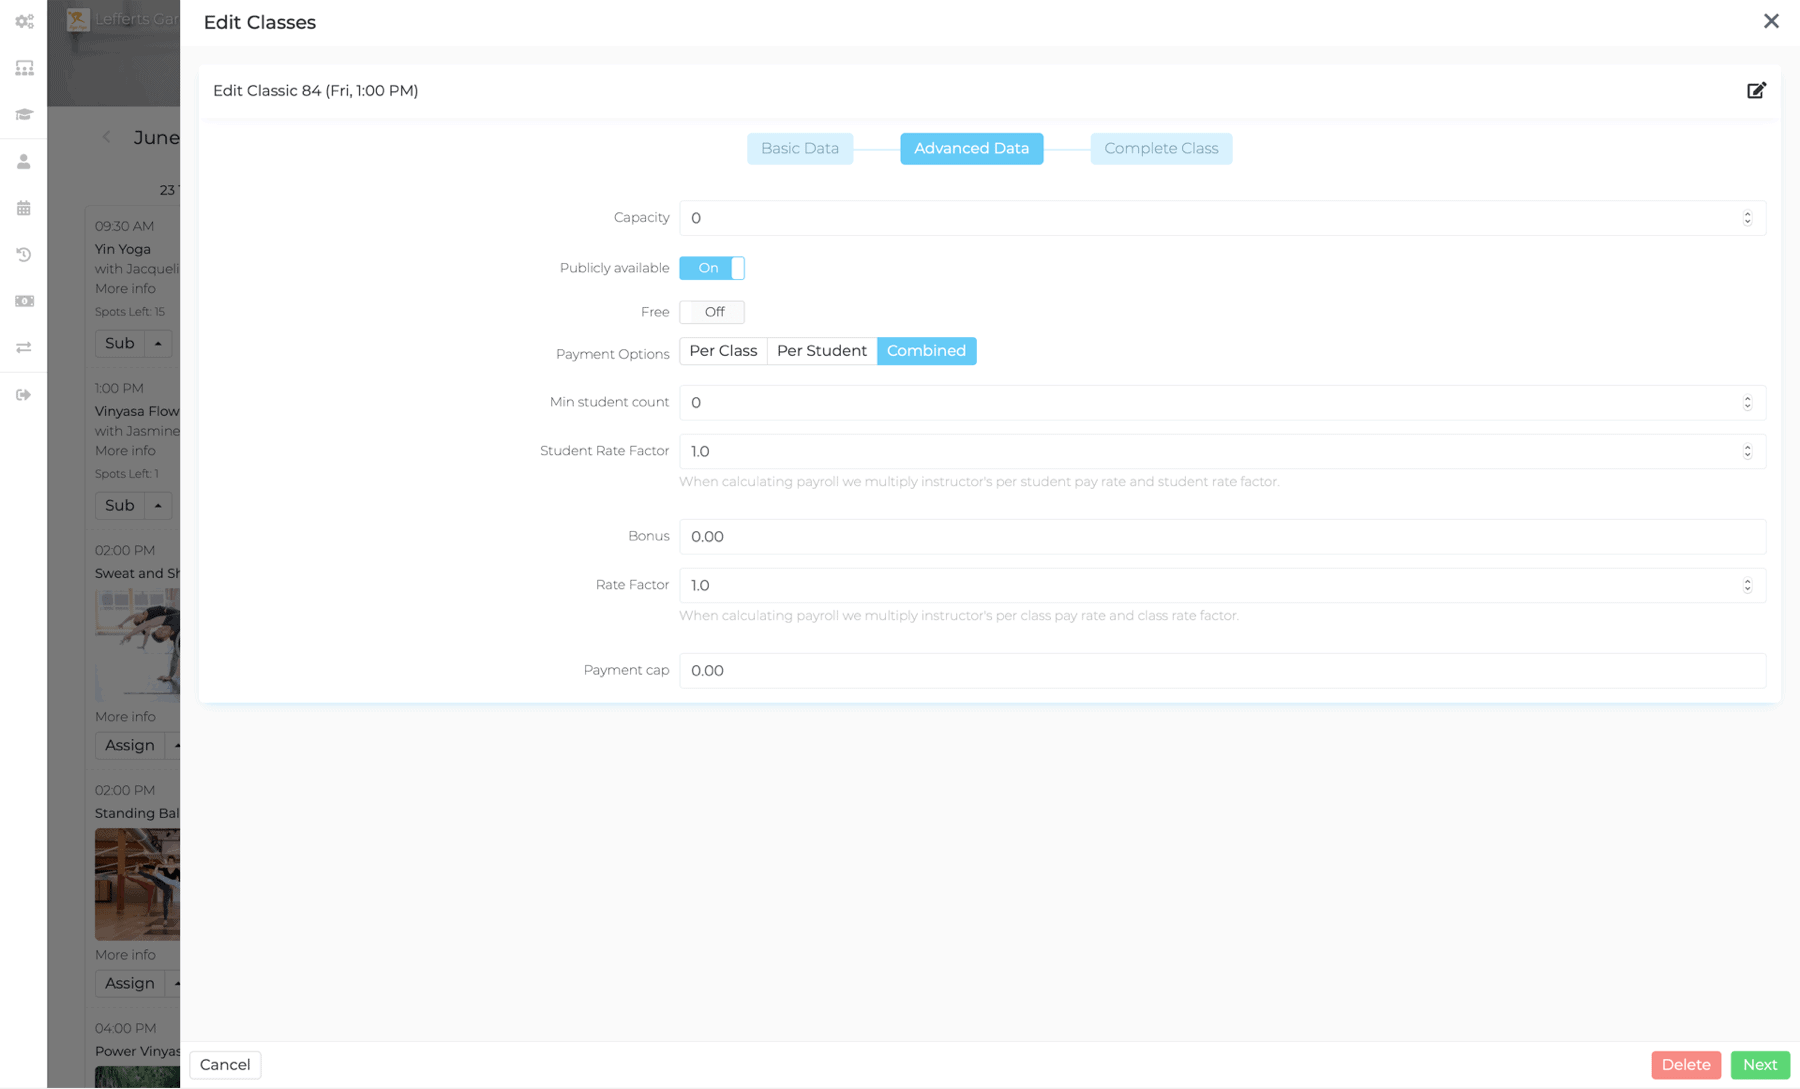
Task: Click the studio logo in the header
Action: 78,19
